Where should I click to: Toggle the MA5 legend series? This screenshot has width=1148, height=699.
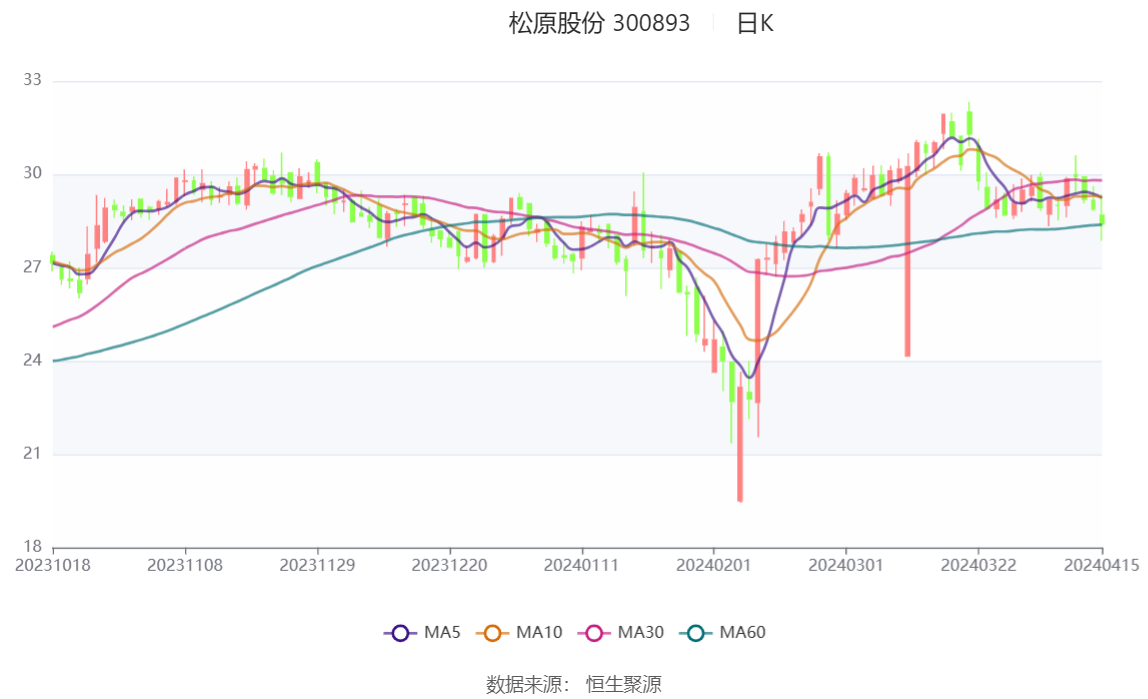[422, 632]
